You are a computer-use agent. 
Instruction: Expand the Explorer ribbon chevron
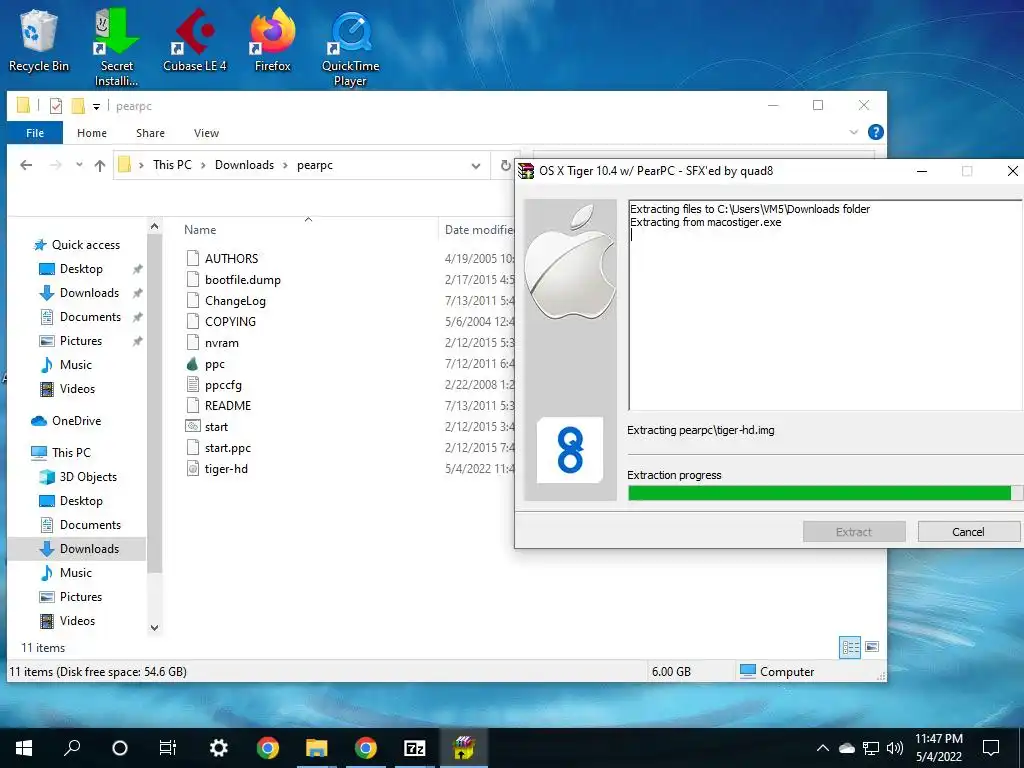tap(854, 132)
